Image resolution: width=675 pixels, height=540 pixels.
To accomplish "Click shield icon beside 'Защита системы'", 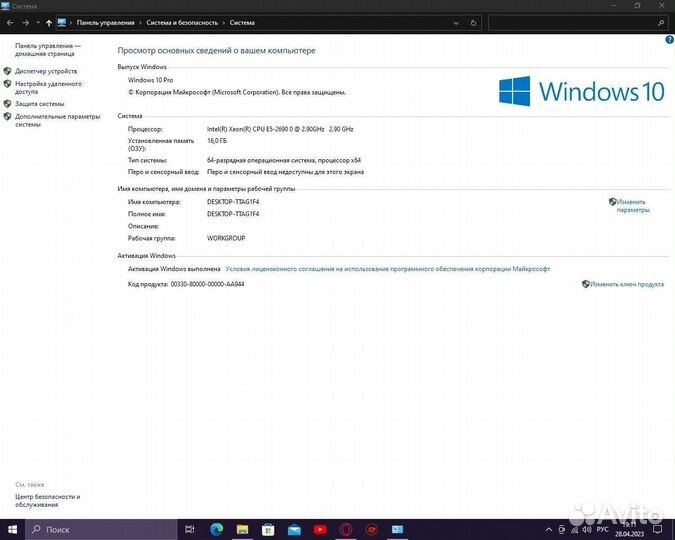I will tap(7, 104).
